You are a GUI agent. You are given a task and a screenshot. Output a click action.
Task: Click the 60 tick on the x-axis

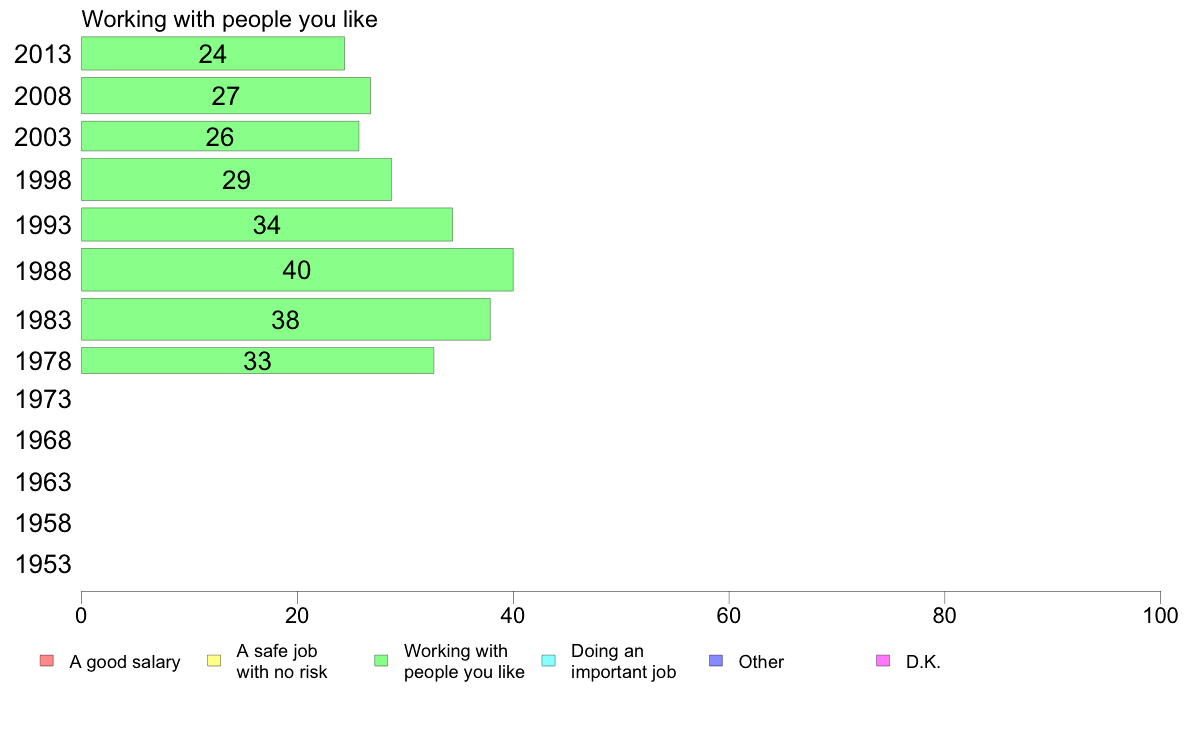(x=729, y=615)
